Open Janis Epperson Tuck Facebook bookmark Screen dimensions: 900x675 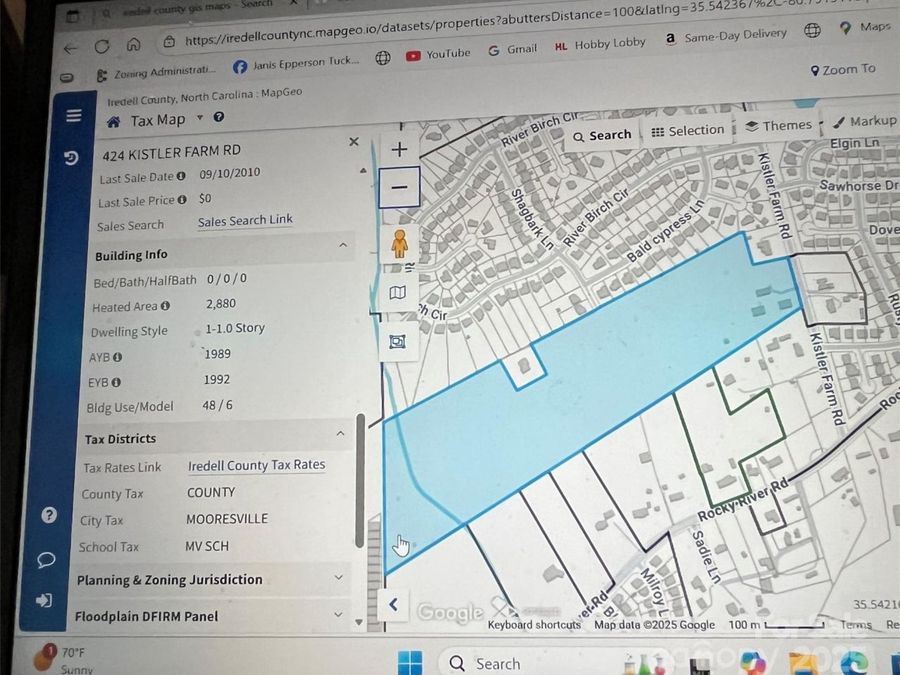tap(296, 63)
